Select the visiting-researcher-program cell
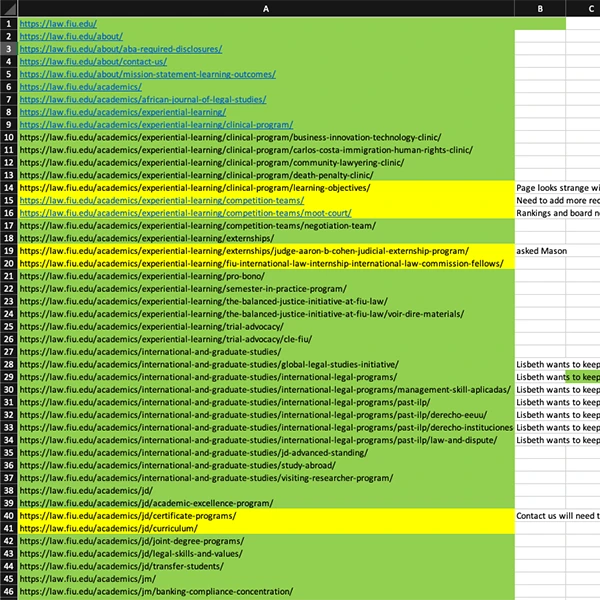The width and height of the screenshot is (600, 600). [x=266, y=478]
